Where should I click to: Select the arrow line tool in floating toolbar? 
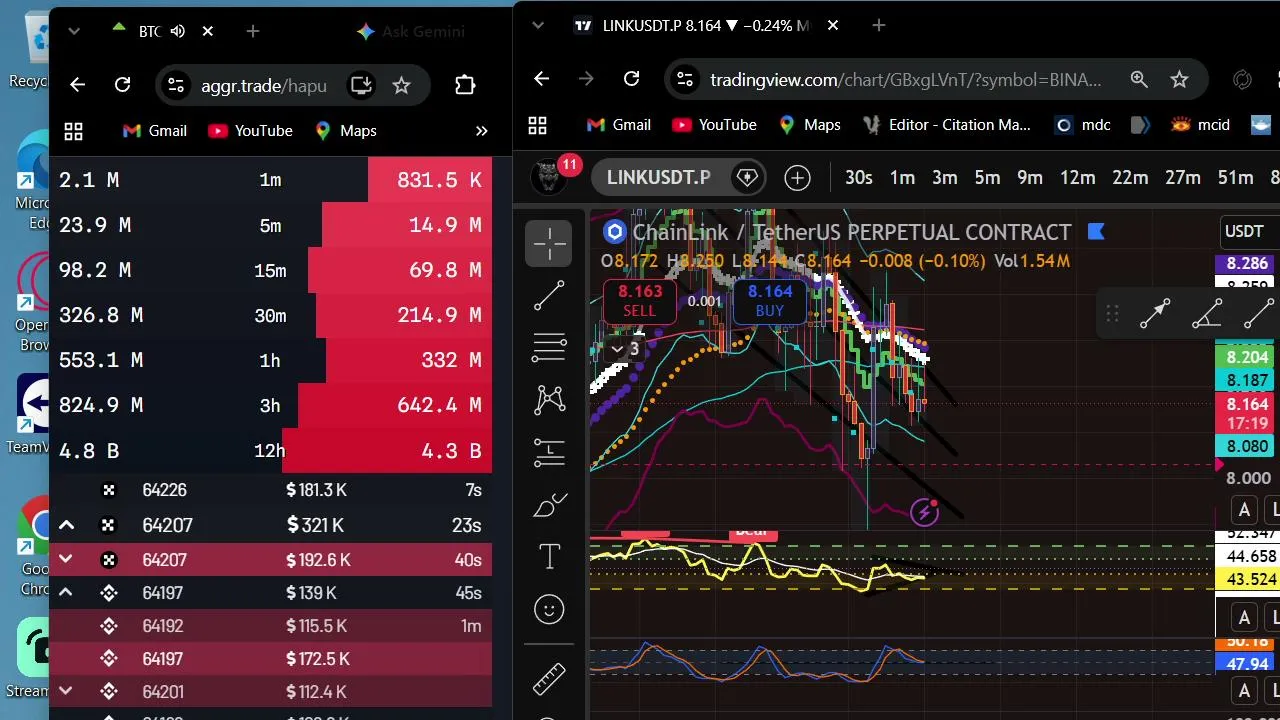tap(1155, 315)
